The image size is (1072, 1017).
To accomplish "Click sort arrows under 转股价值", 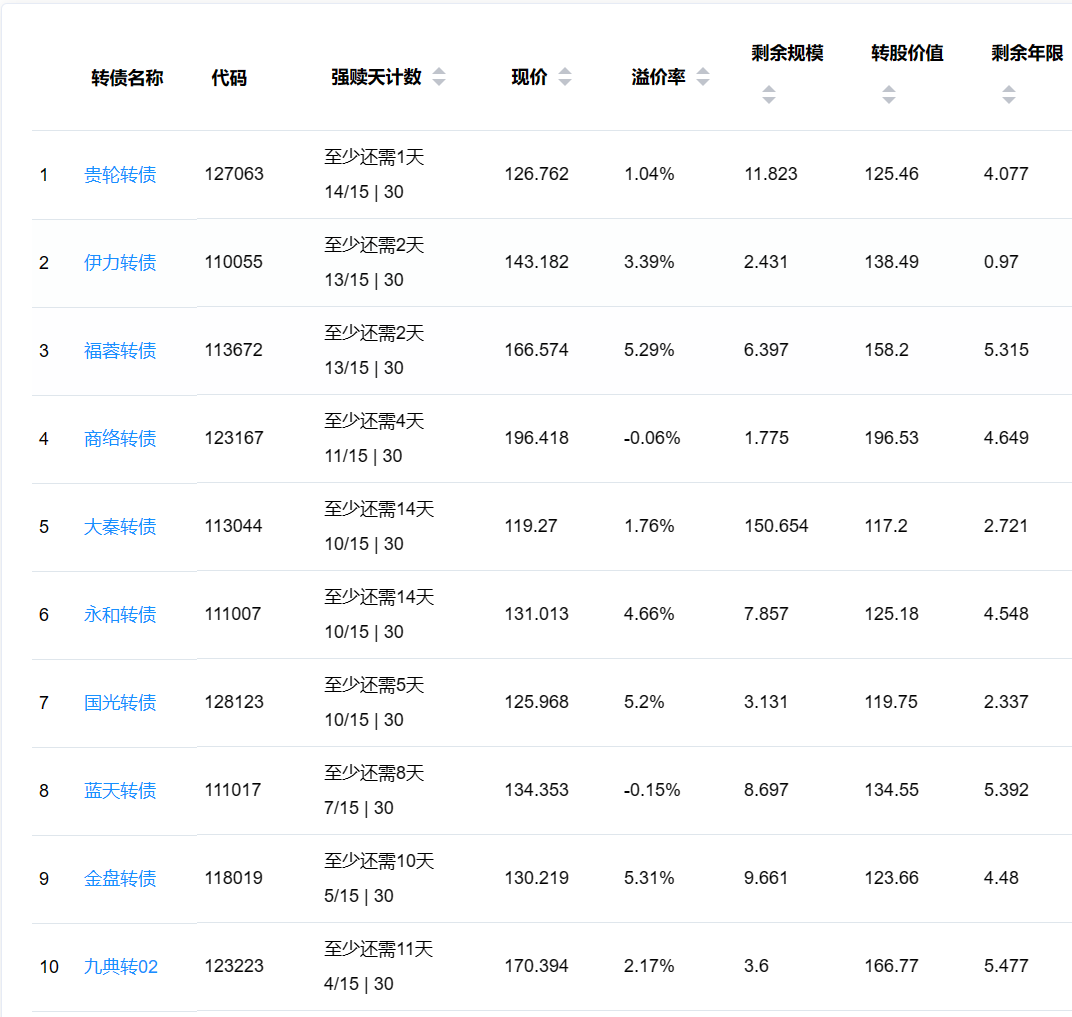I will point(888,95).
